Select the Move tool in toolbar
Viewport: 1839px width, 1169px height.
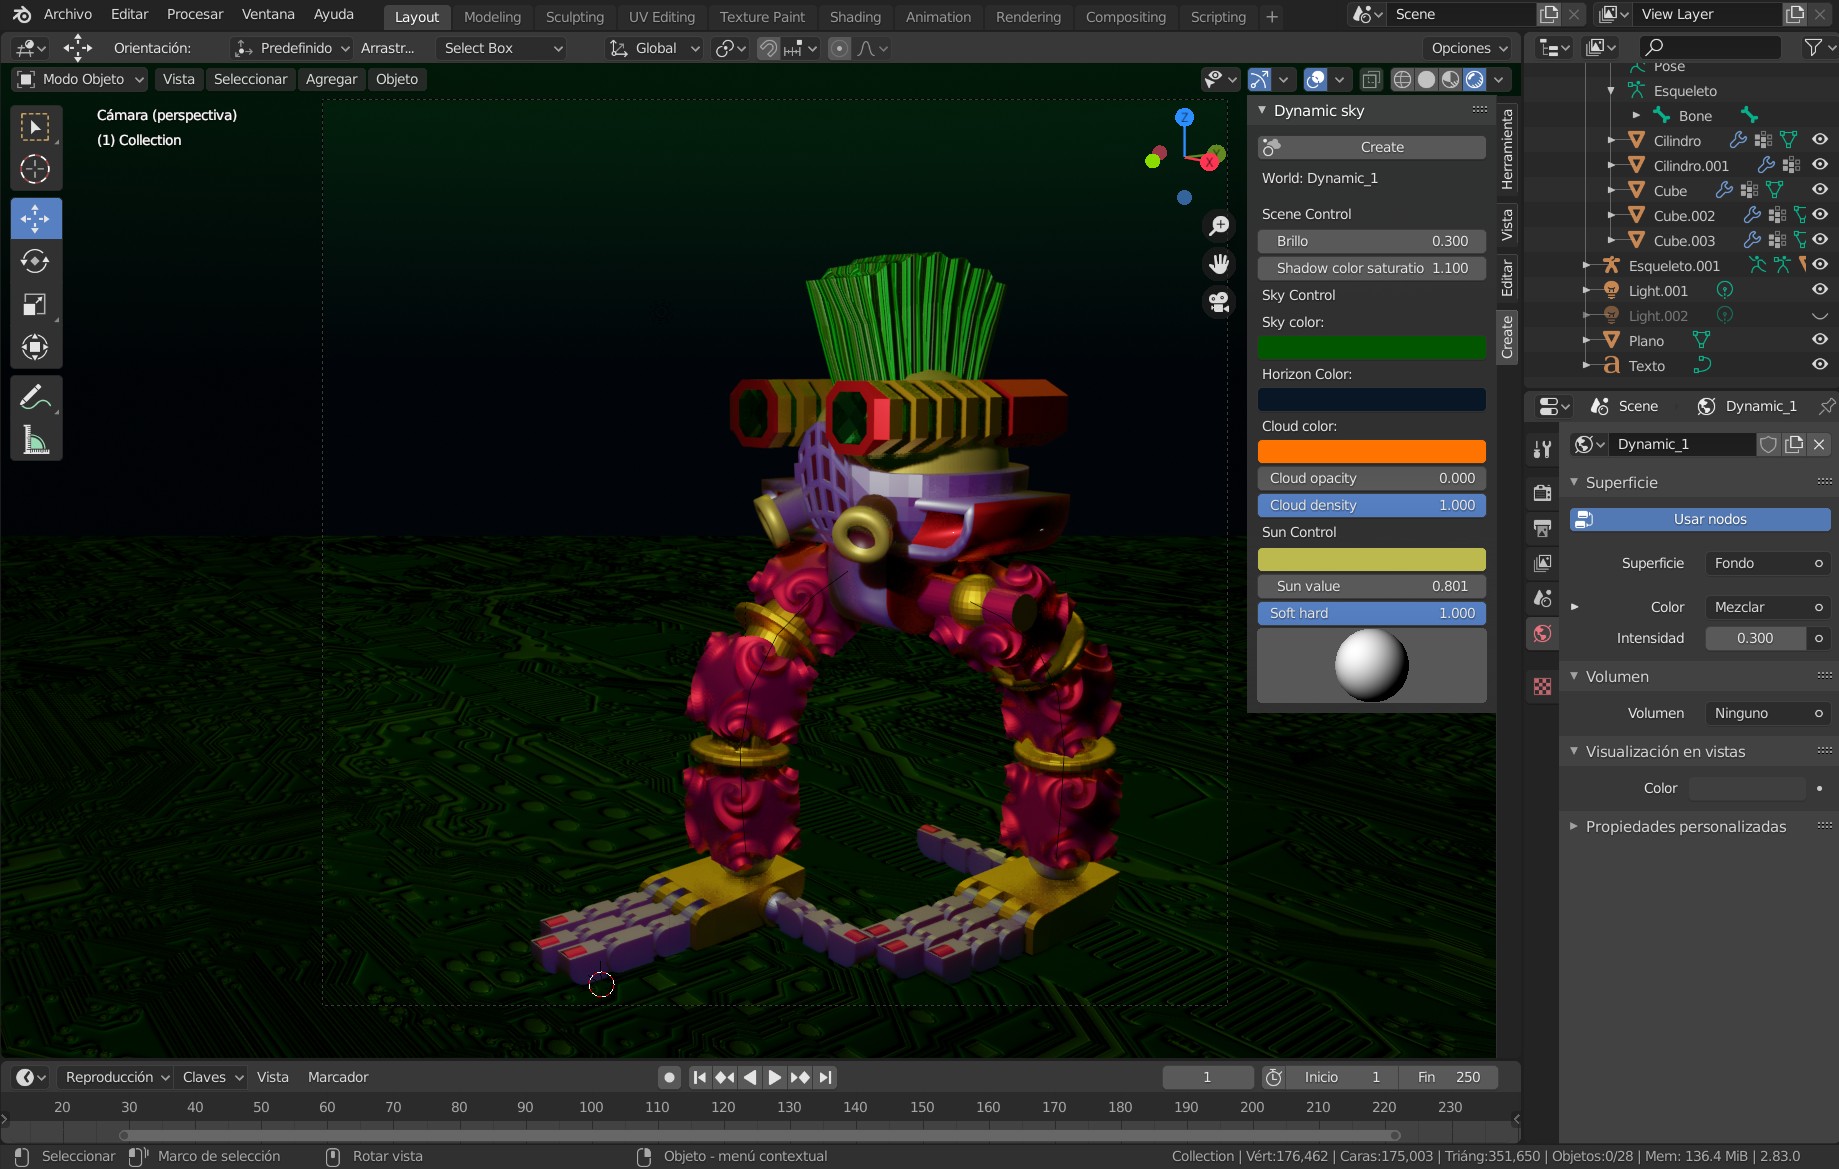[35, 218]
